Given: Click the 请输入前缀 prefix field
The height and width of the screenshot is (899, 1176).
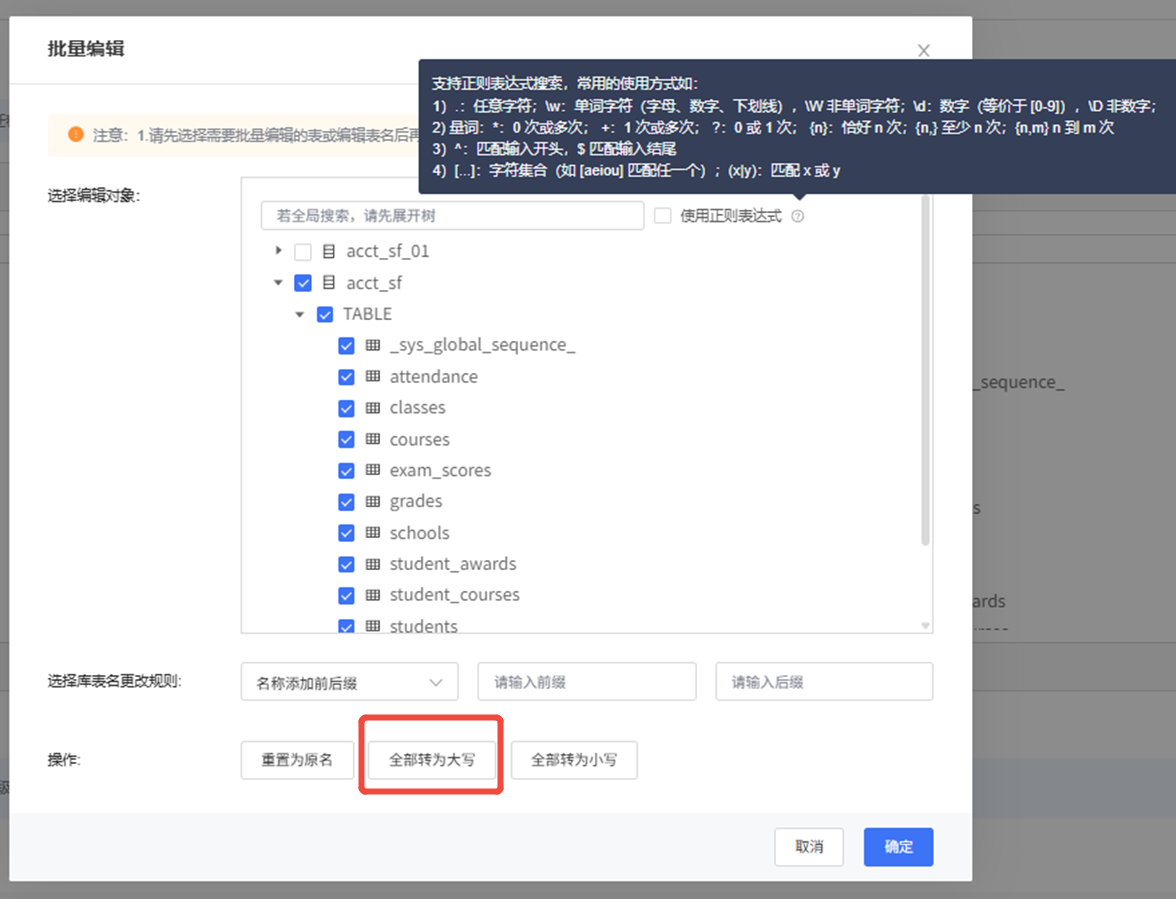Looking at the screenshot, I should click(586, 682).
